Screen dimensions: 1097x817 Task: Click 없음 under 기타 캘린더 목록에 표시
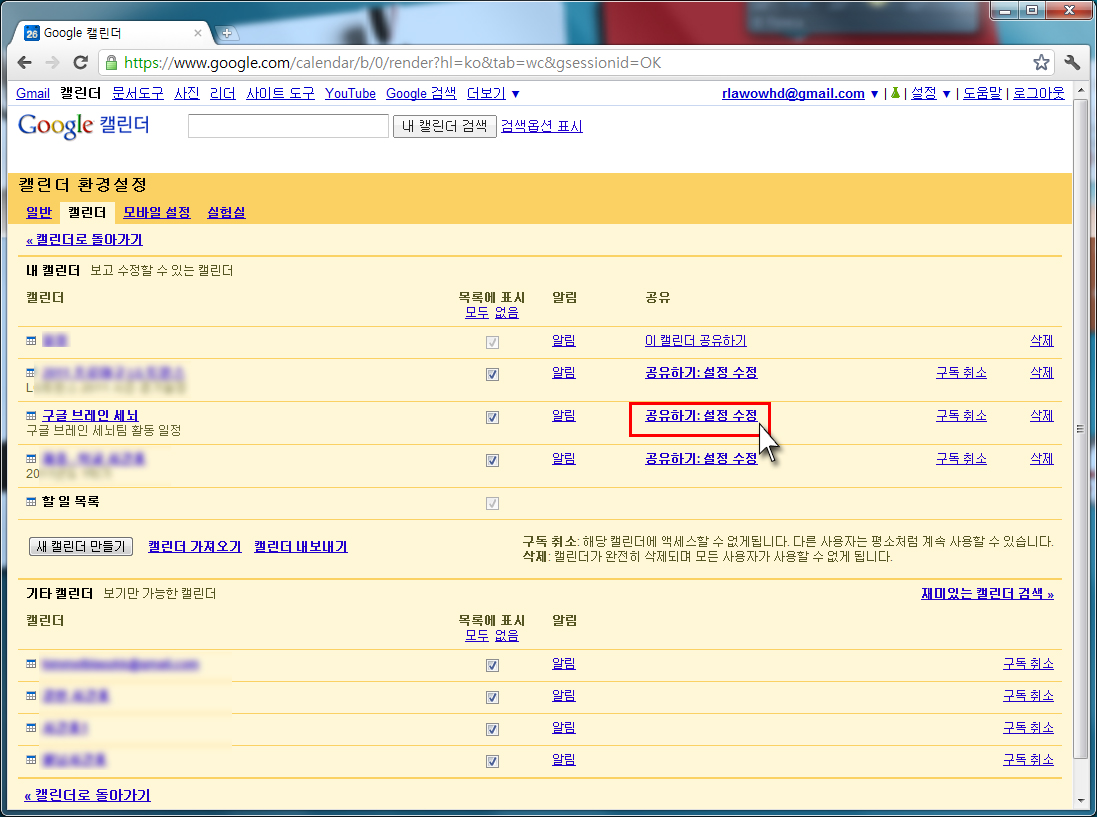pyautogui.click(x=507, y=636)
